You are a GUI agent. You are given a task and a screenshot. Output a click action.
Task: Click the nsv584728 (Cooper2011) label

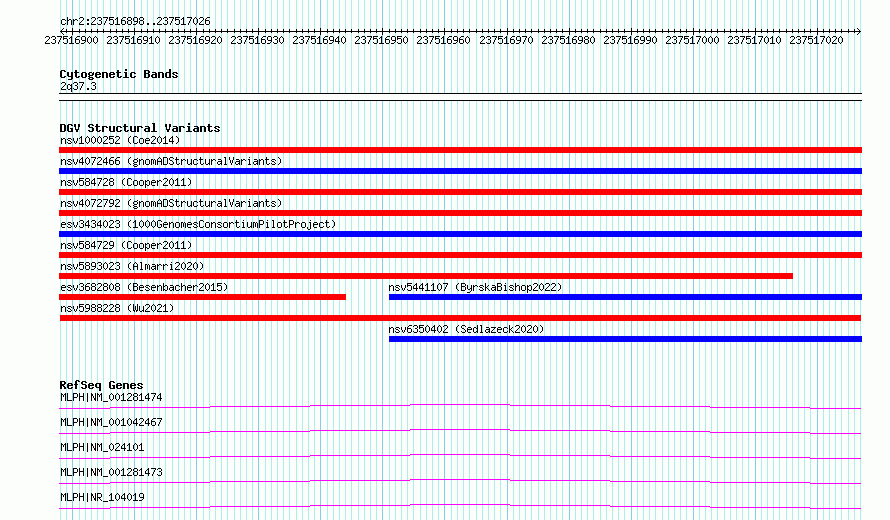pyautogui.click(x=126, y=182)
